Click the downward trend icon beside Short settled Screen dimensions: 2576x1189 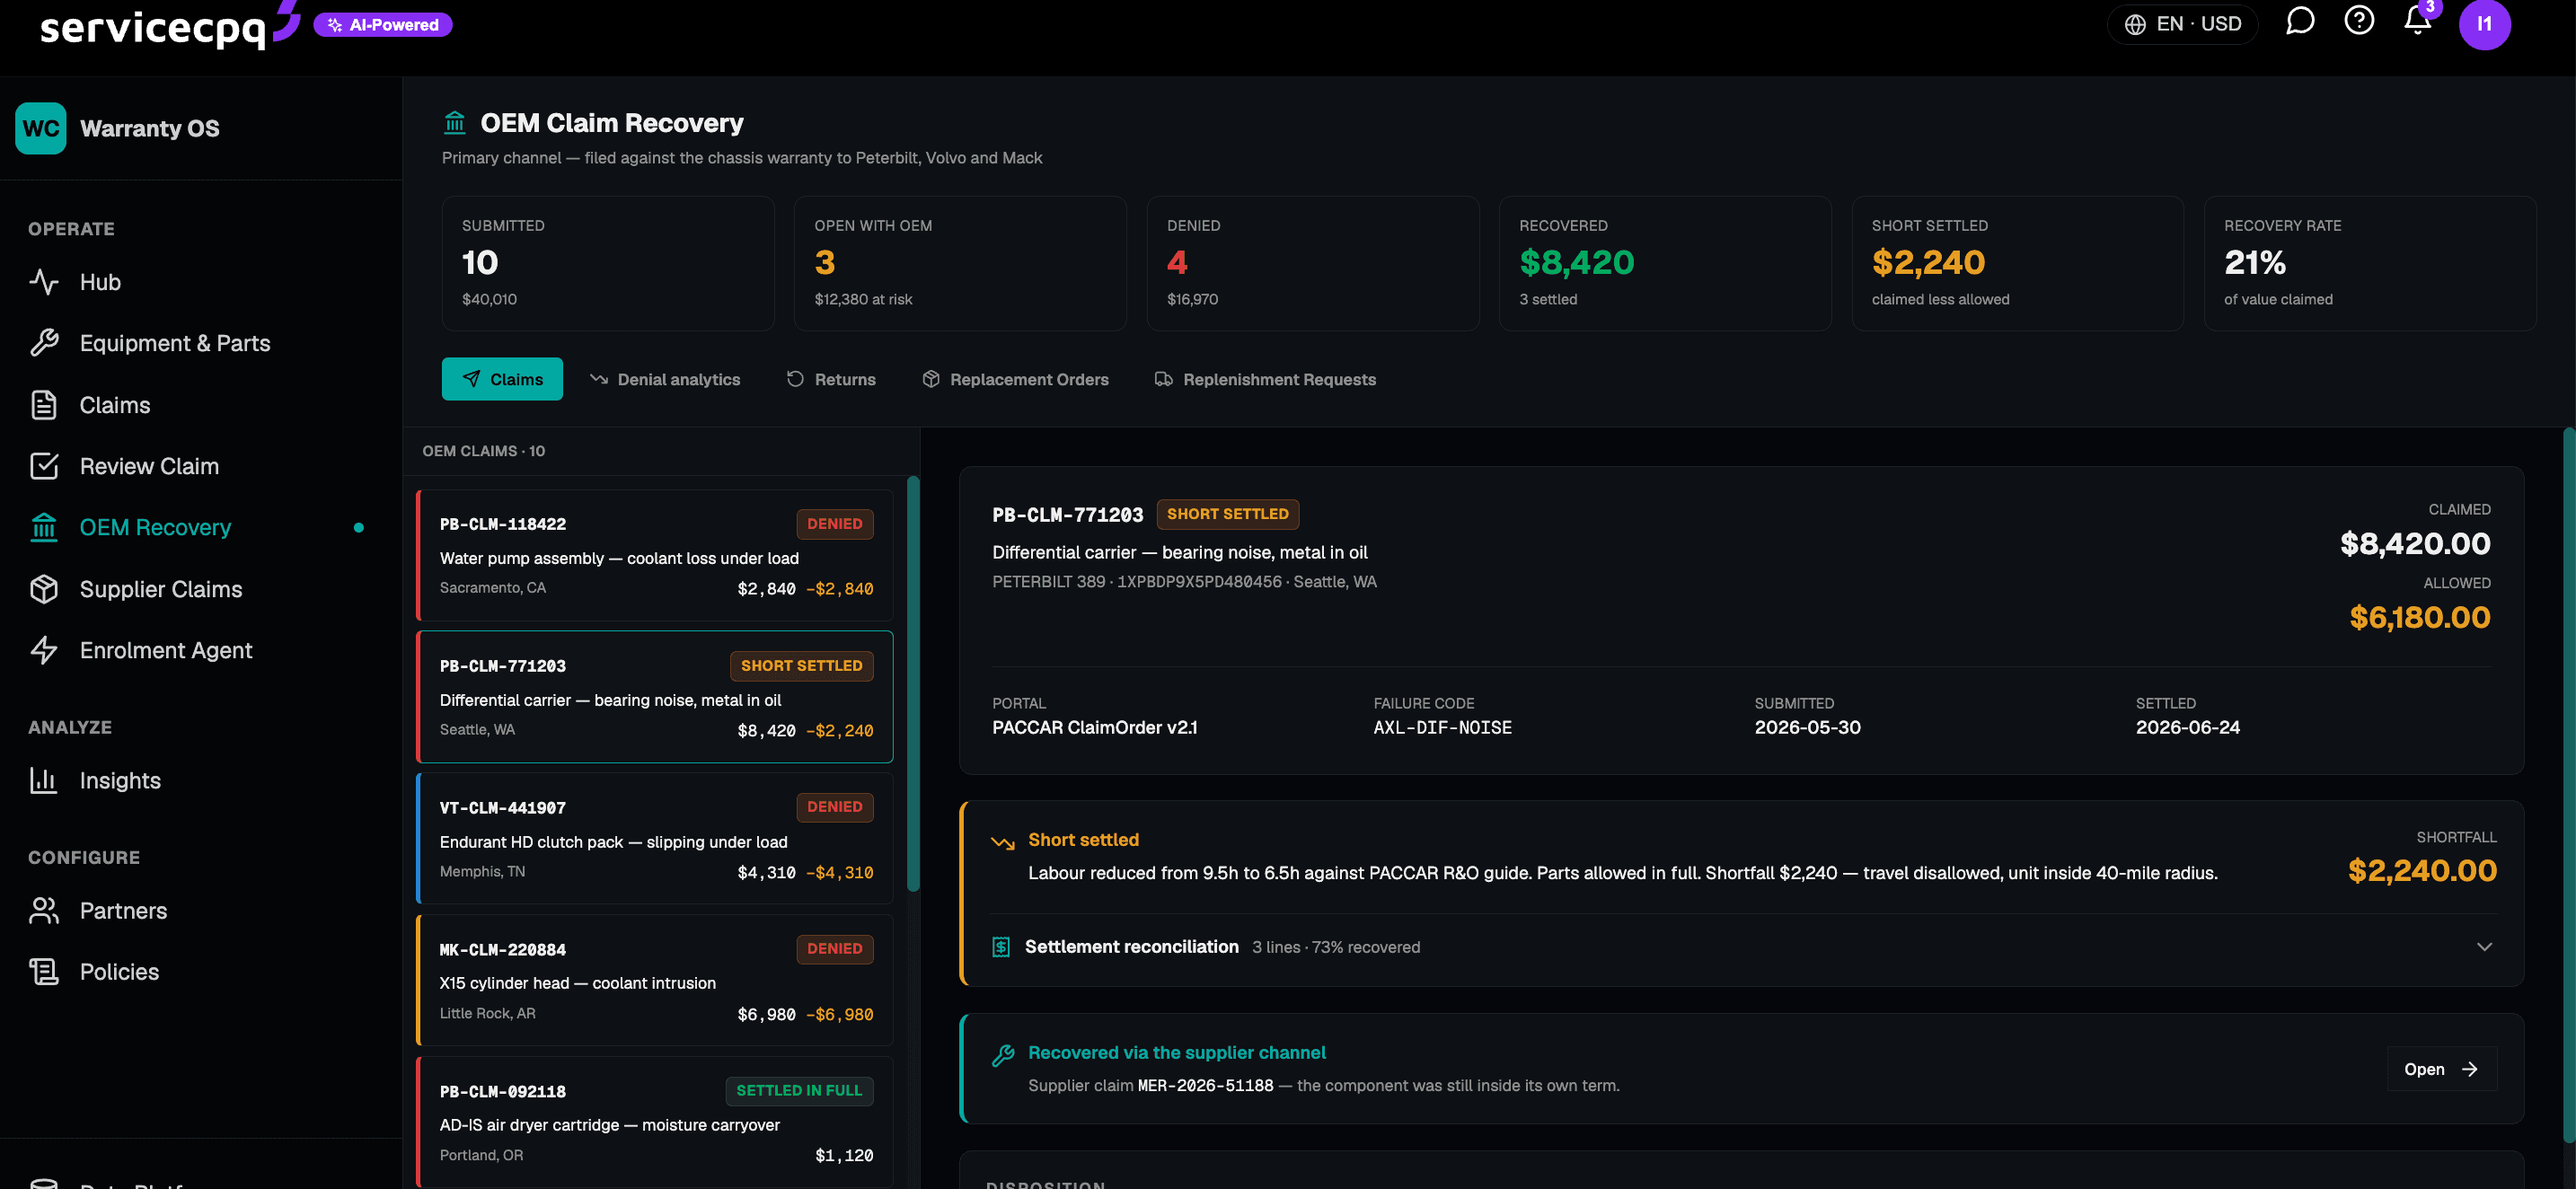(x=1003, y=842)
